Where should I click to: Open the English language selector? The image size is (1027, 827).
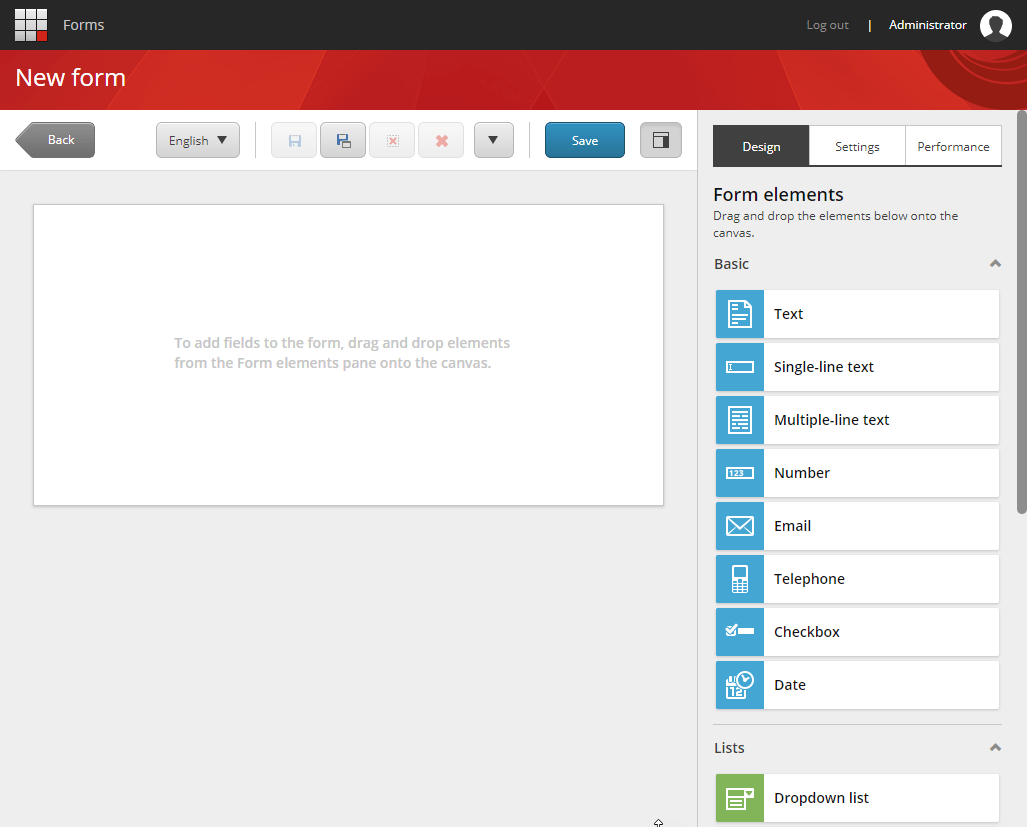197,140
